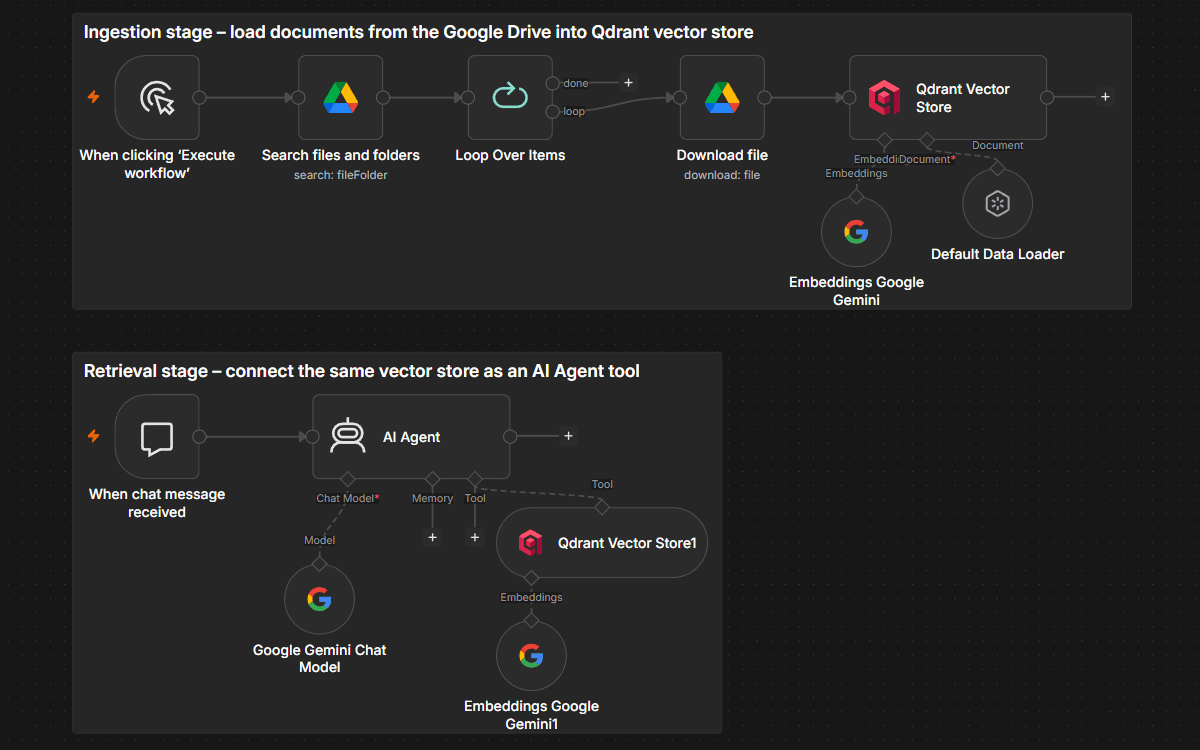
Task: Select the Ingestion stage sticky note title
Action: pyautogui.click(x=418, y=32)
